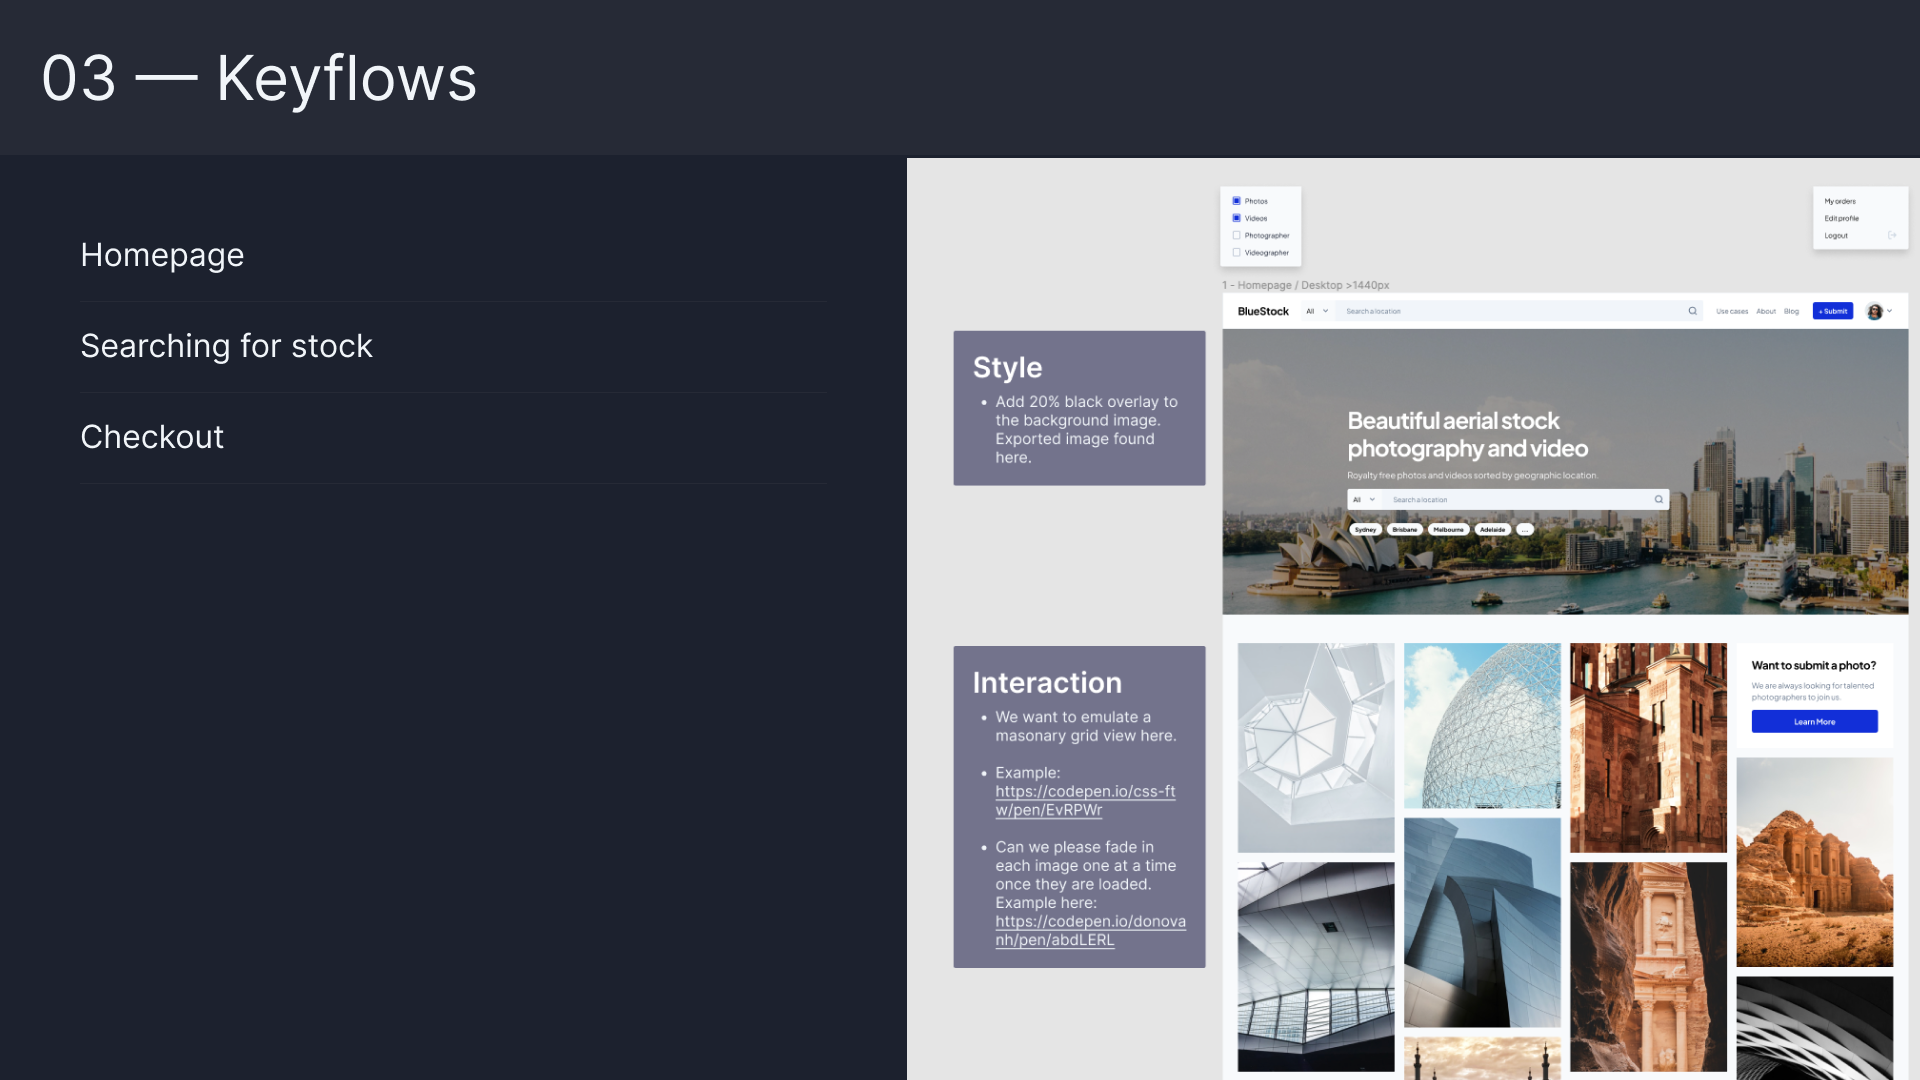Click the user avatar in the navbar
Image resolution: width=1920 pixels, height=1080 pixels.
coord(1875,312)
